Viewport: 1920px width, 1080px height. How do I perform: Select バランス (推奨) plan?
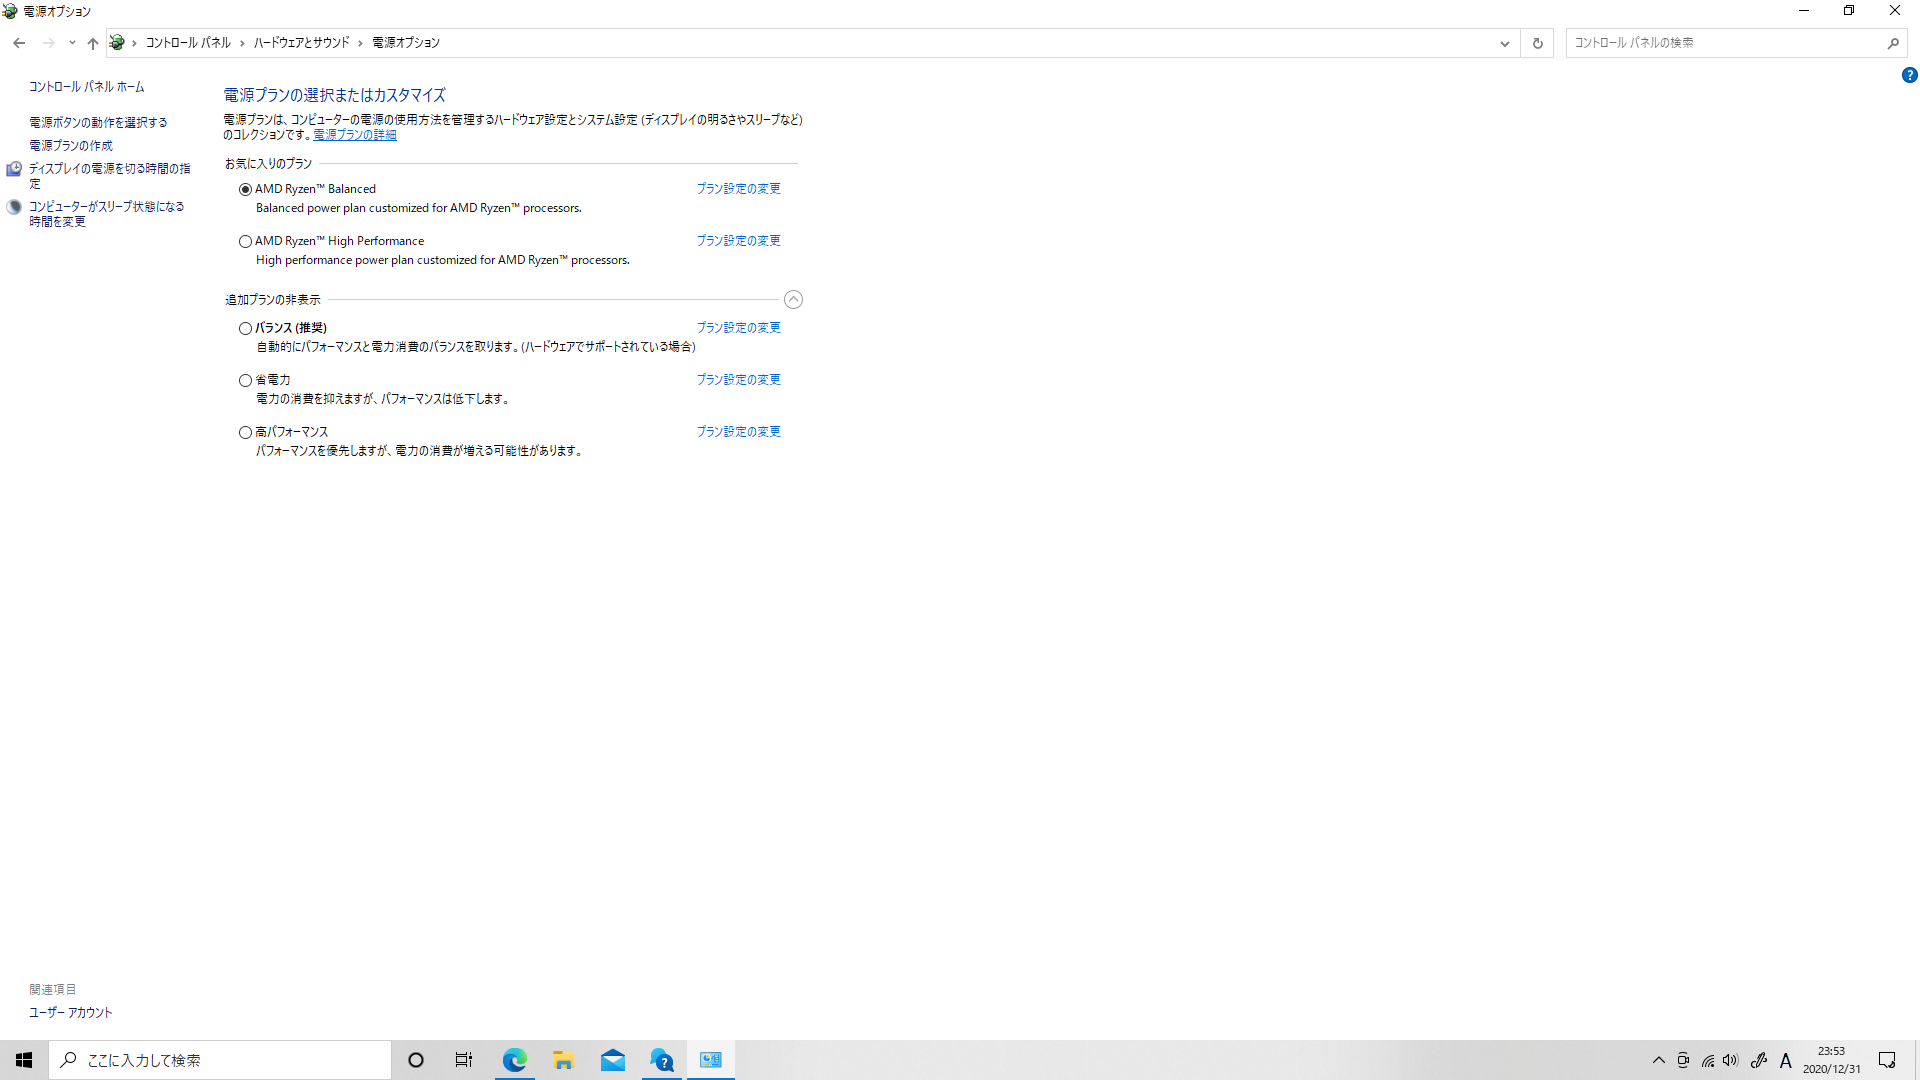tap(245, 328)
